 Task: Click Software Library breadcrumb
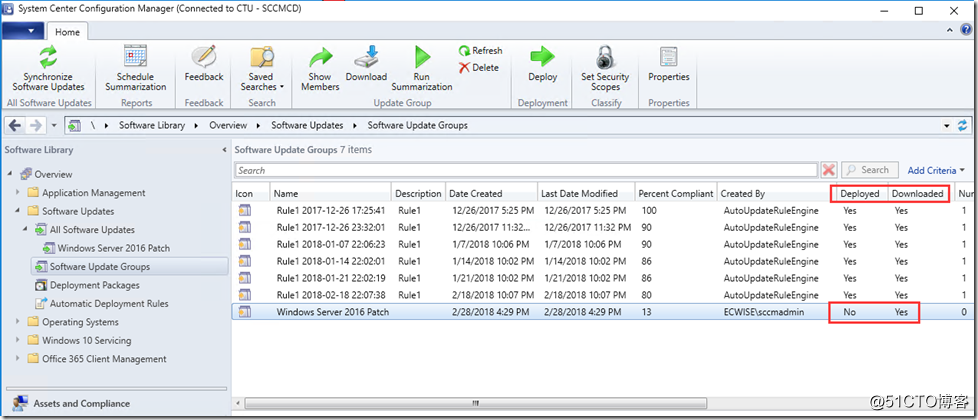click(x=152, y=125)
